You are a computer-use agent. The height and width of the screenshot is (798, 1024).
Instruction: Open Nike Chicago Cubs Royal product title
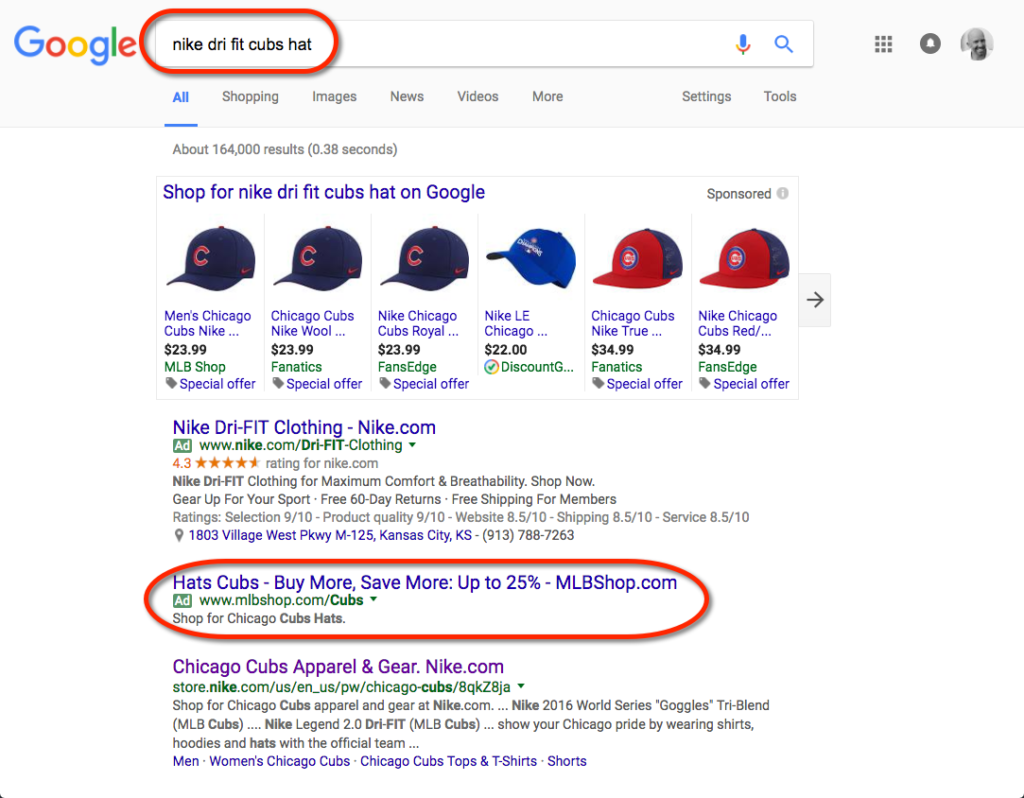(418, 323)
